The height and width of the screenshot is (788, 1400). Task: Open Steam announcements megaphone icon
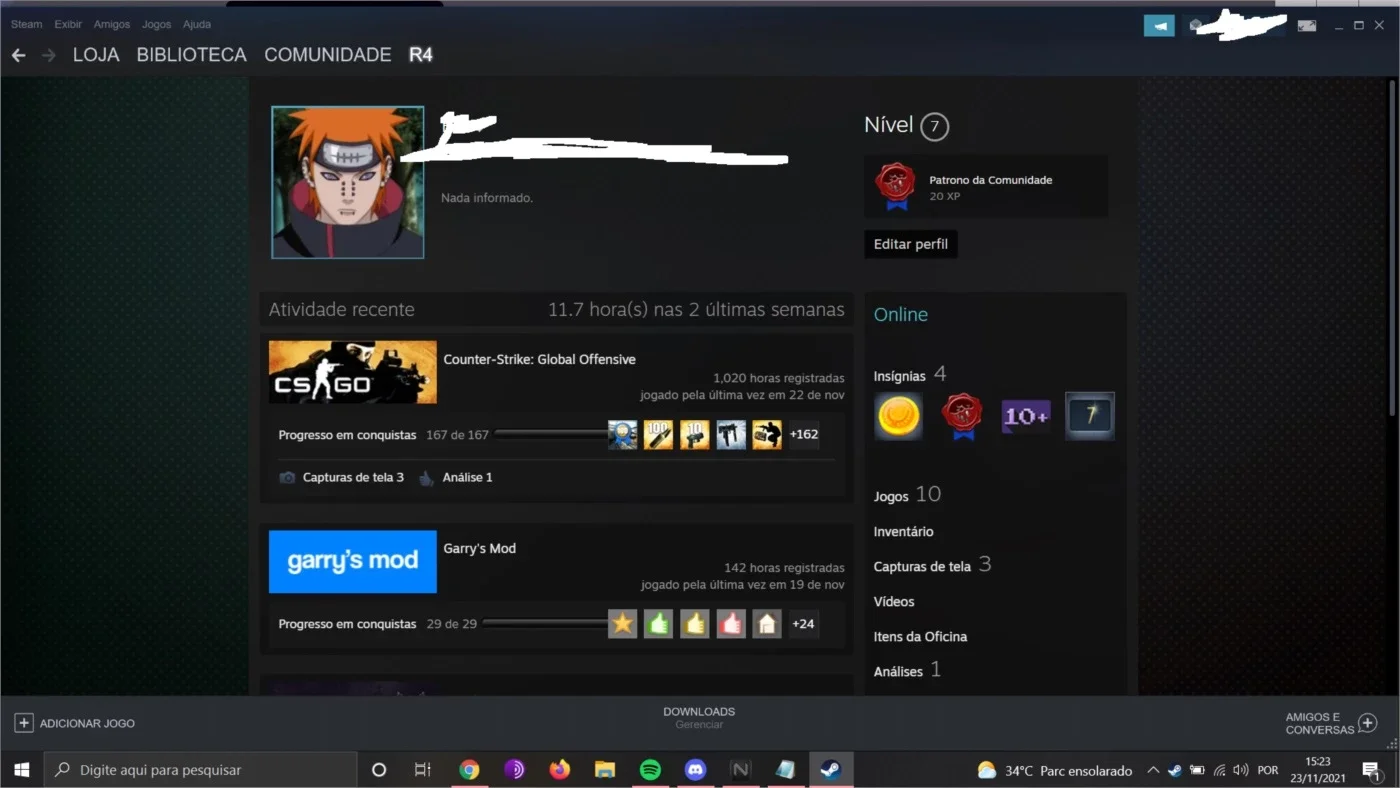(x=1159, y=26)
